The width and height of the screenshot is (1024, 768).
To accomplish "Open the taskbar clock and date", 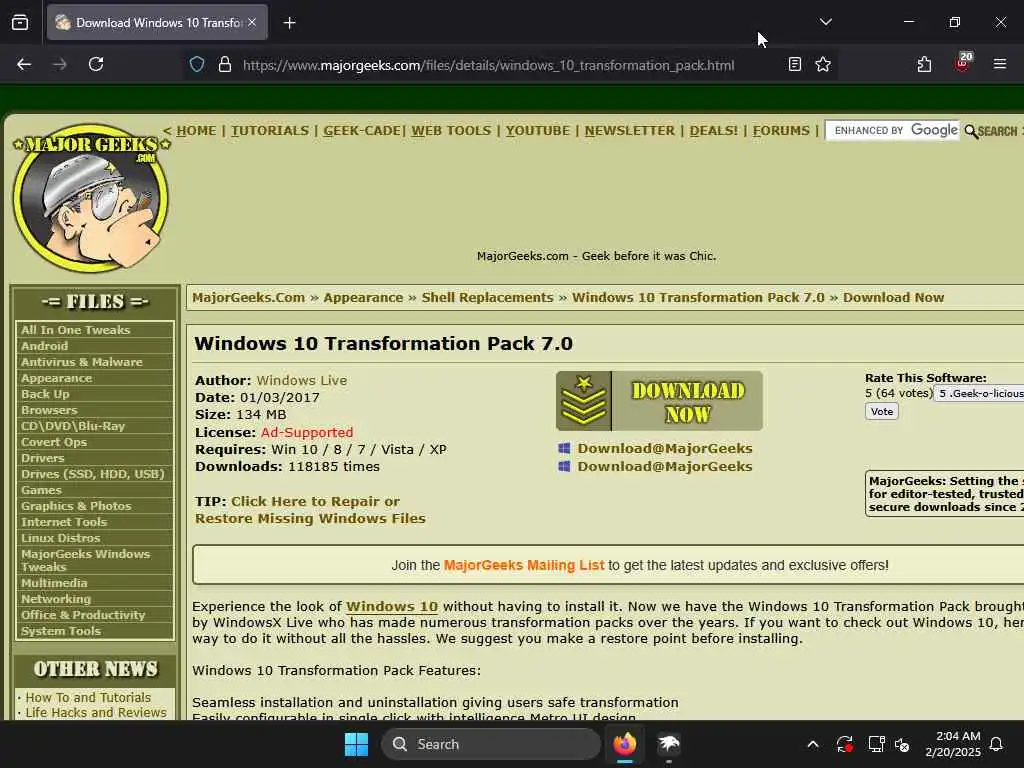I will click(952, 744).
